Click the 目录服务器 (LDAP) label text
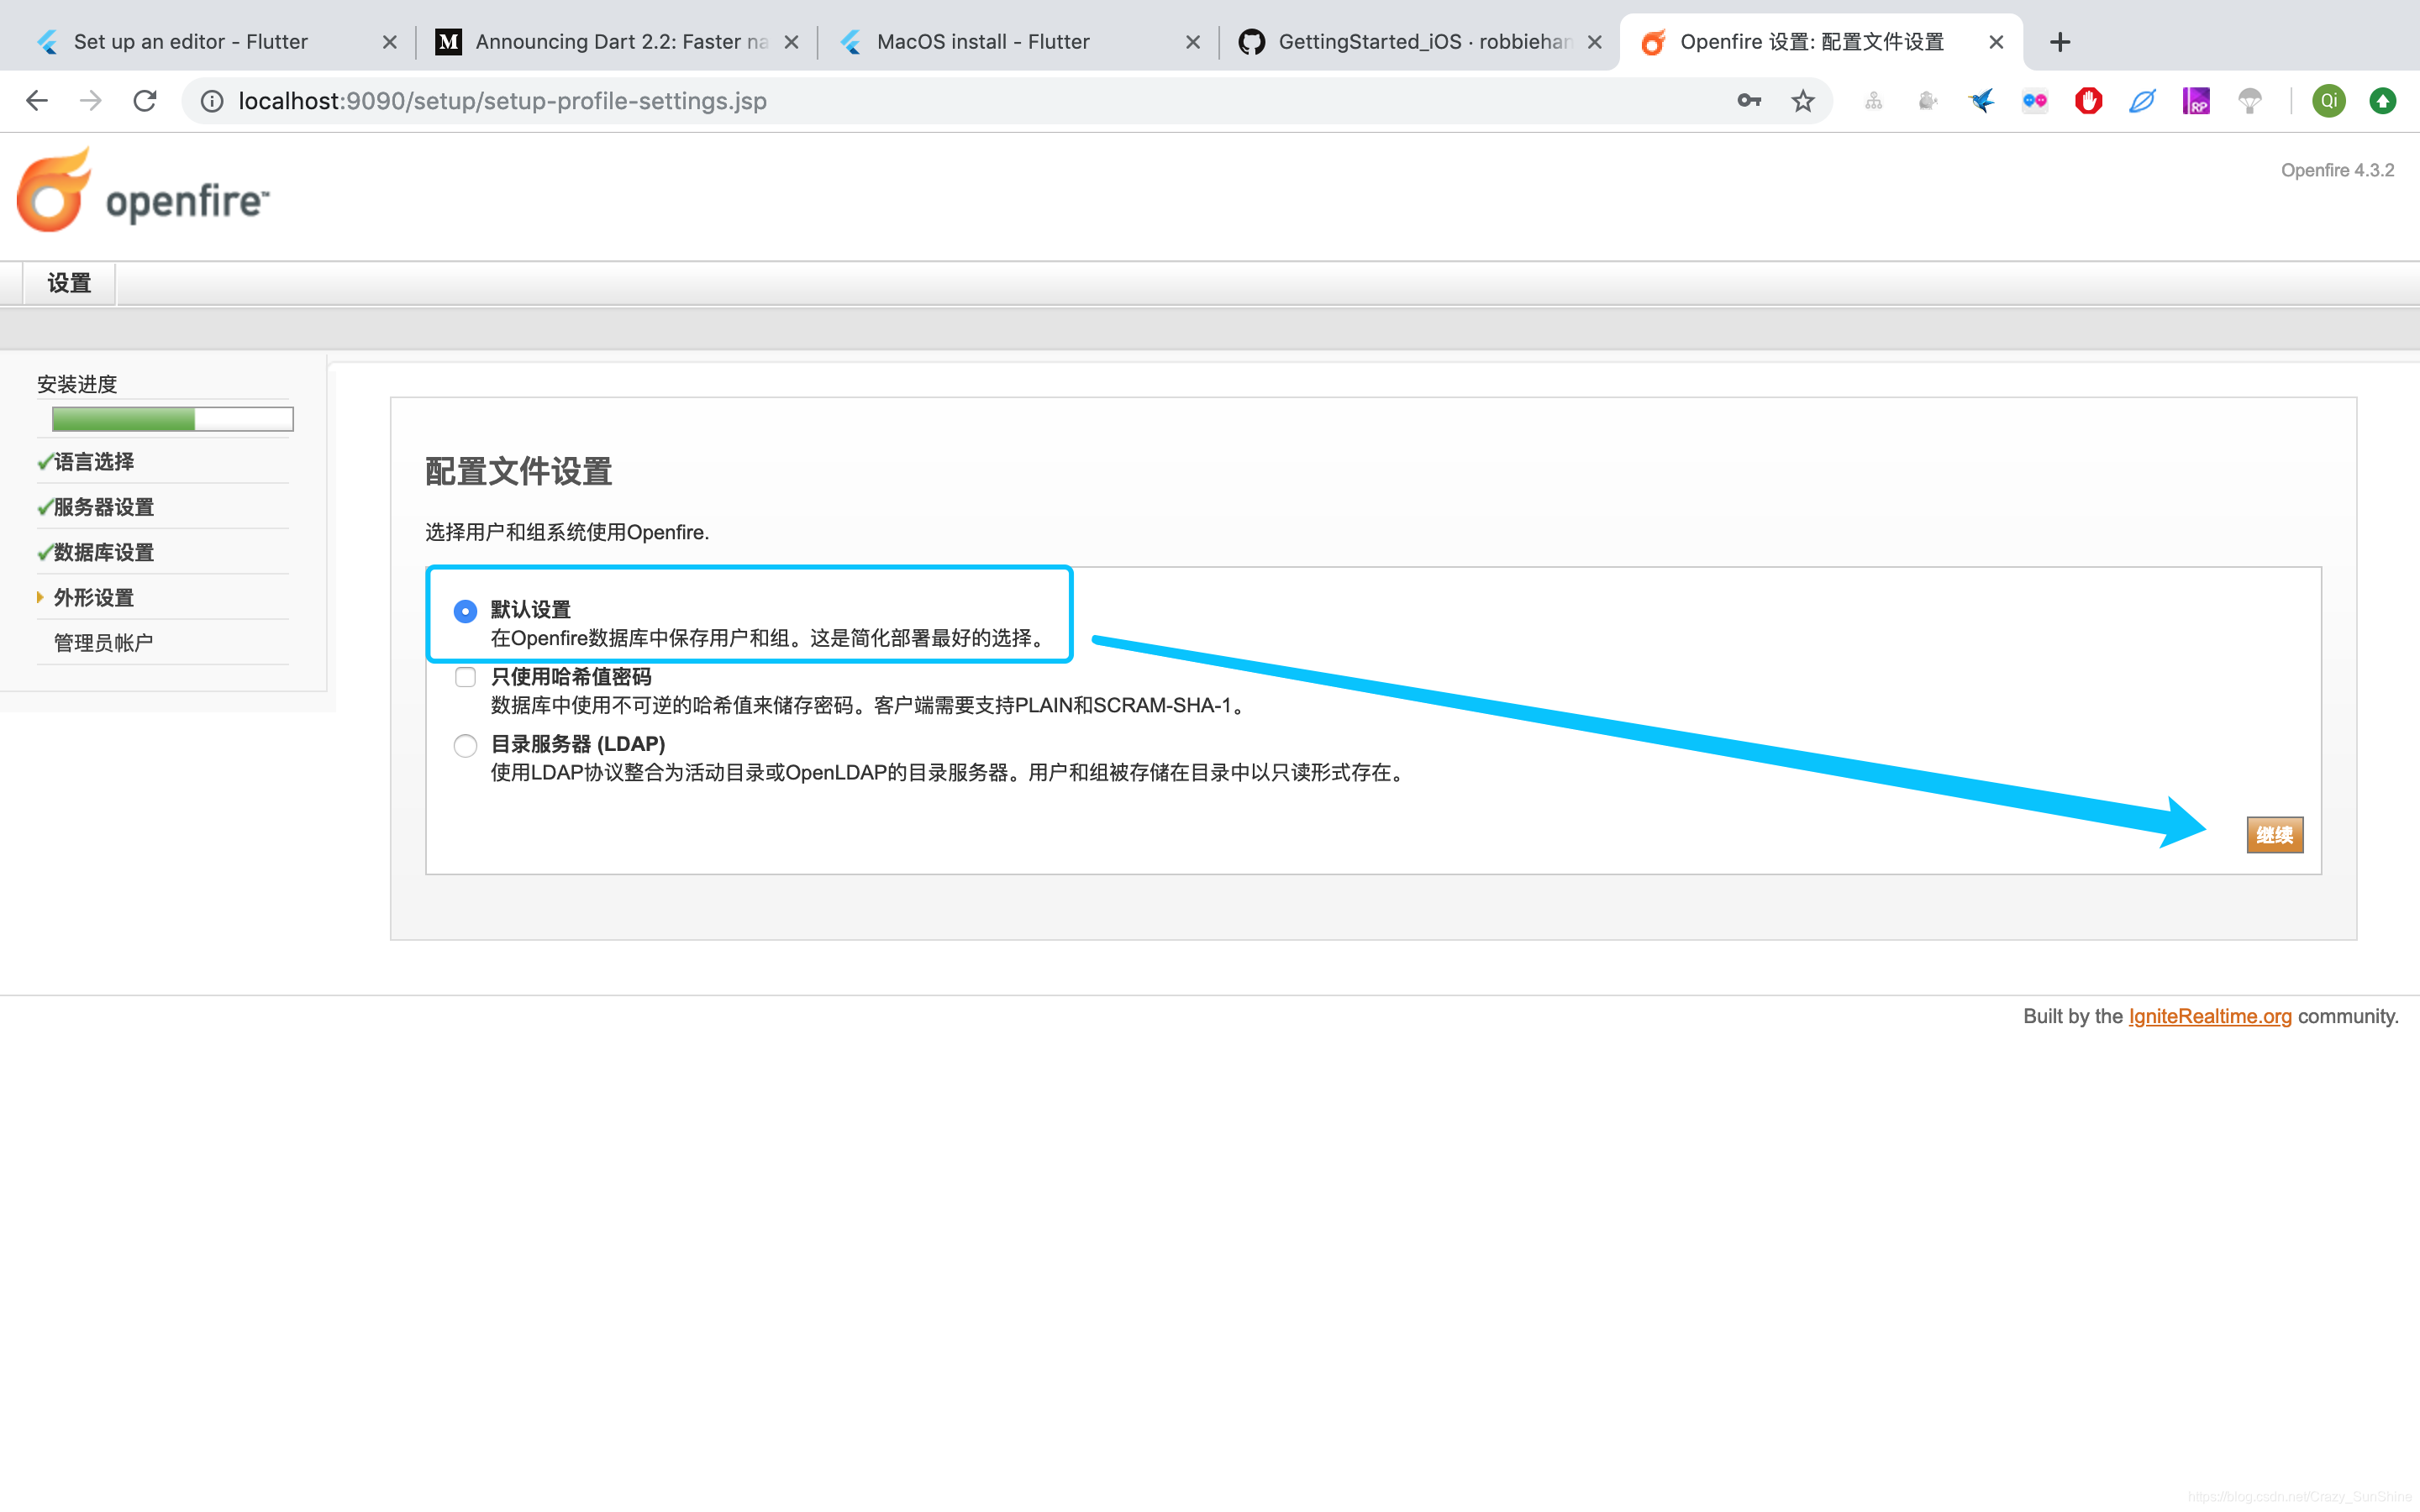 pos(578,744)
